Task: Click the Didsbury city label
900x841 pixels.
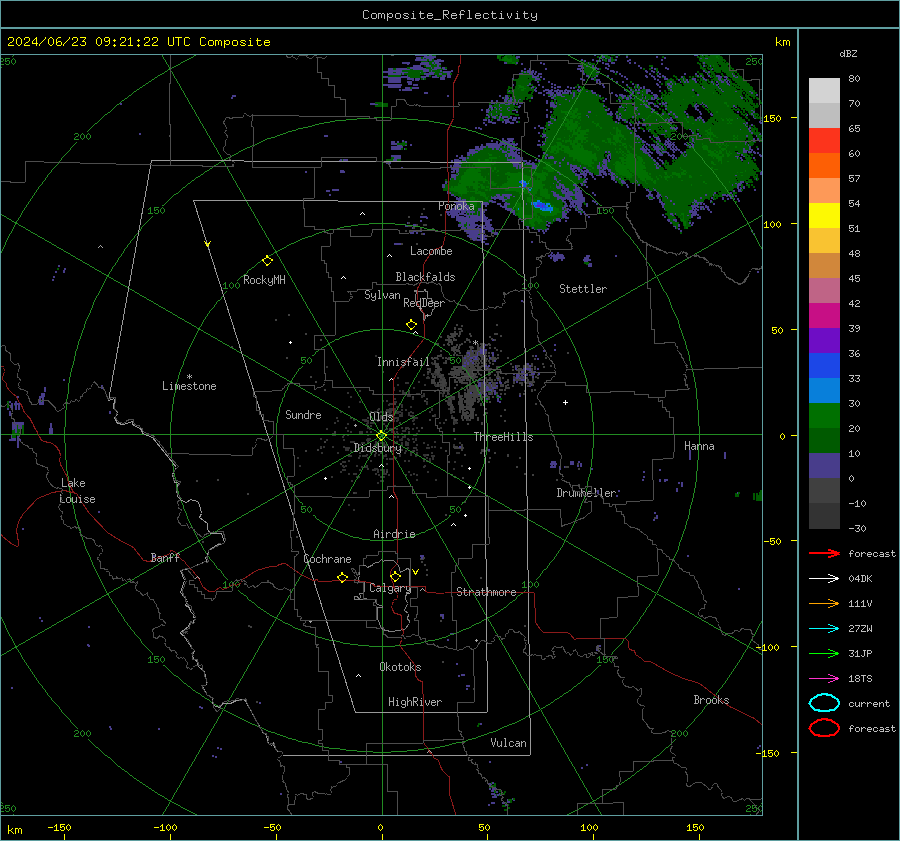Action: (x=378, y=448)
